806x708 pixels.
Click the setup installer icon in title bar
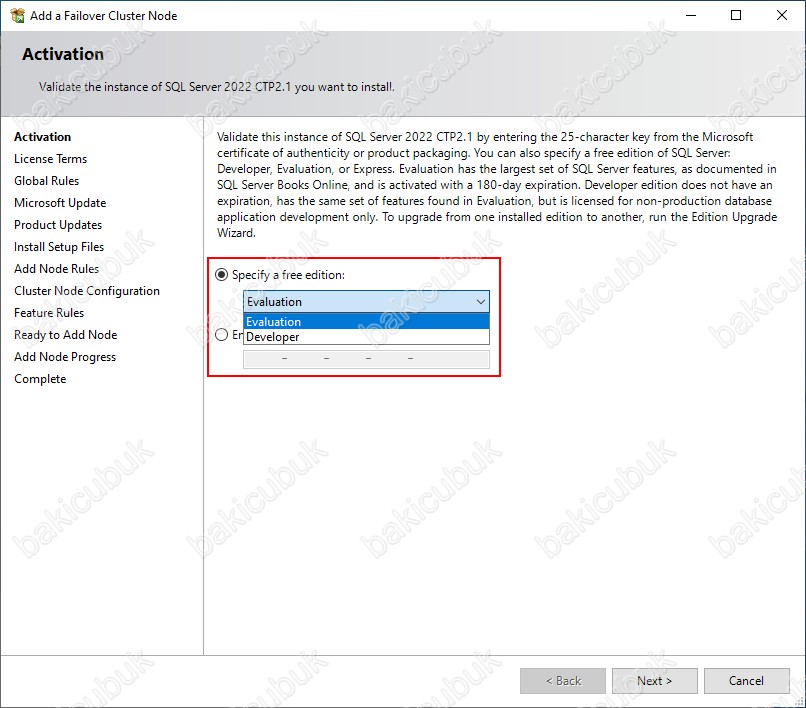tap(17, 15)
